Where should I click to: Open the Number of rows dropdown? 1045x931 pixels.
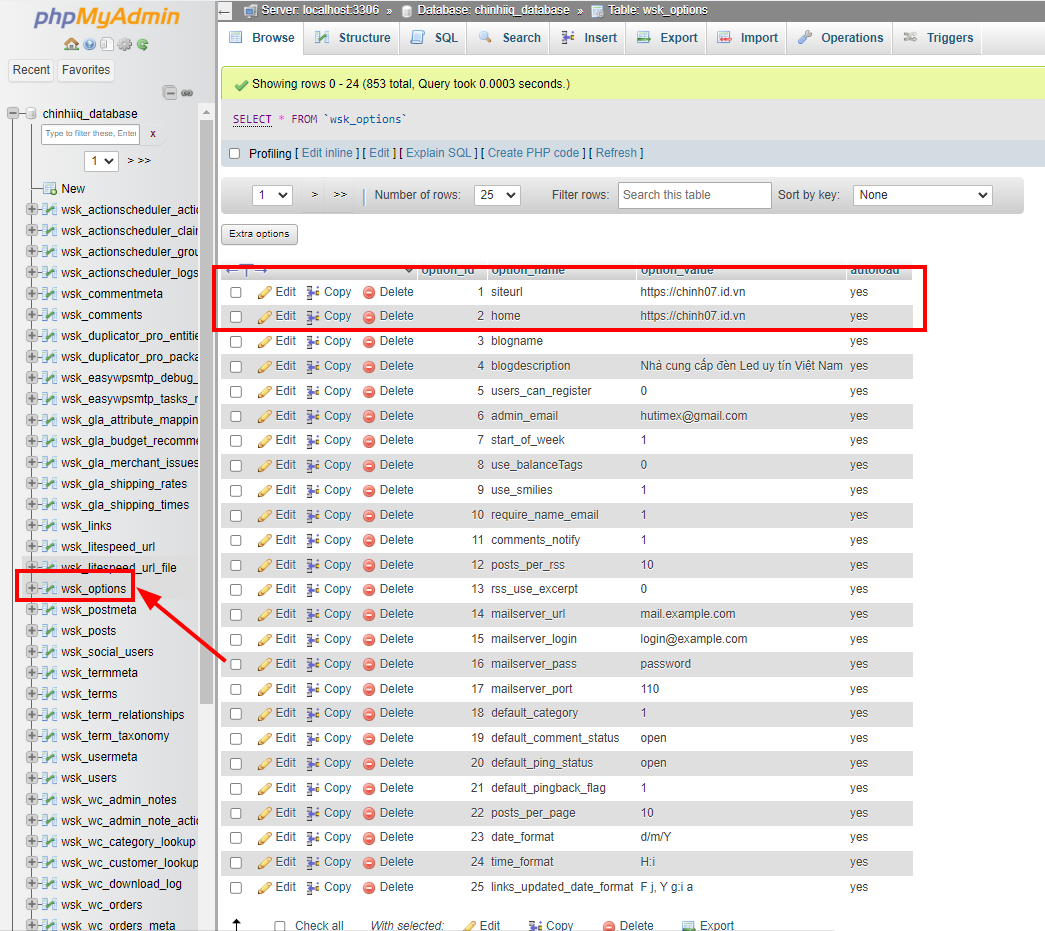click(x=497, y=195)
